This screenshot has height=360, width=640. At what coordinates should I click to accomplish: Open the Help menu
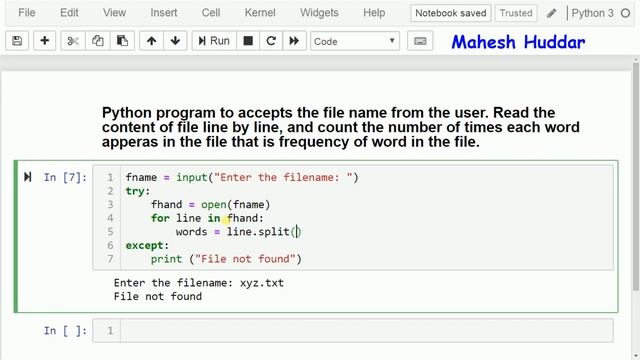click(x=374, y=13)
